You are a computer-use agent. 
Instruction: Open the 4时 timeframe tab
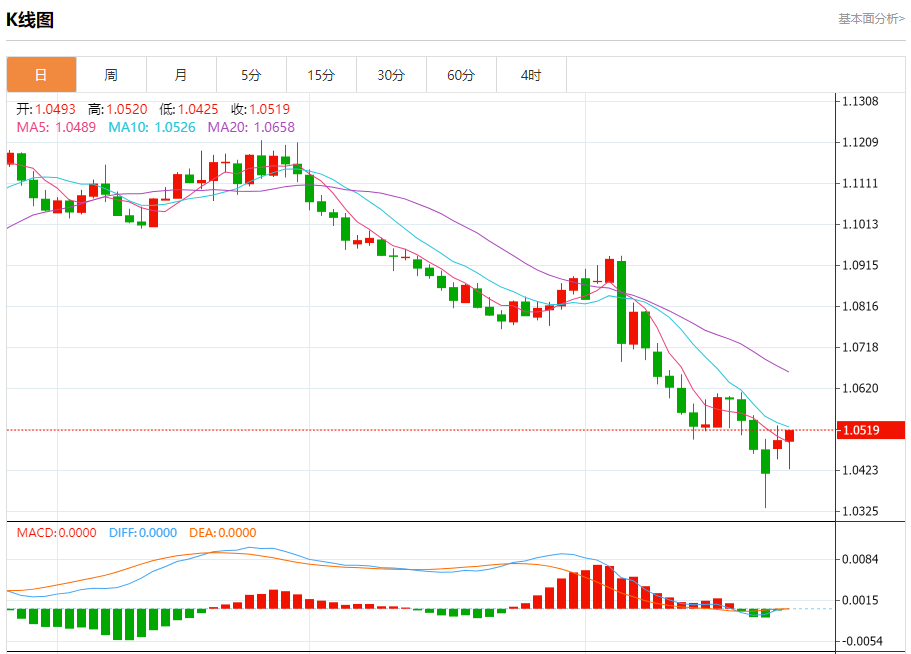[x=531, y=75]
